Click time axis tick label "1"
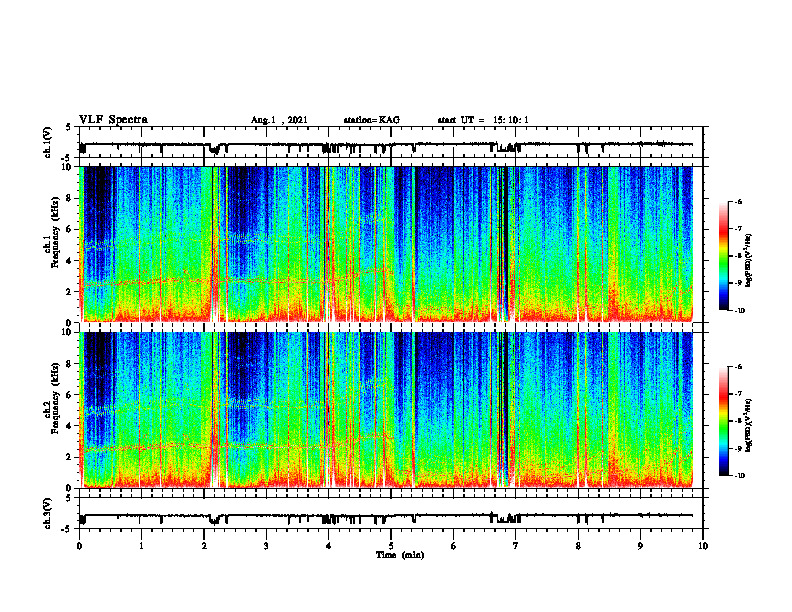This screenshot has width=792, height=612. (x=141, y=546)
